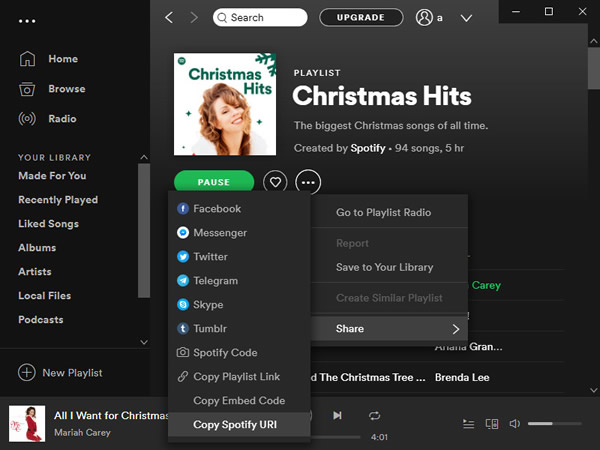Share on Twitter
The width and height of the screenshot is (600, 450).
(x=239, y=257)
